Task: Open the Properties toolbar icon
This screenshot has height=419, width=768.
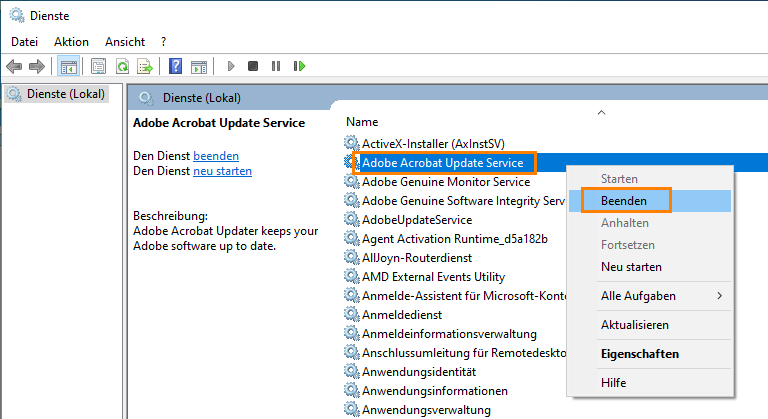Action: coord(98,66)
